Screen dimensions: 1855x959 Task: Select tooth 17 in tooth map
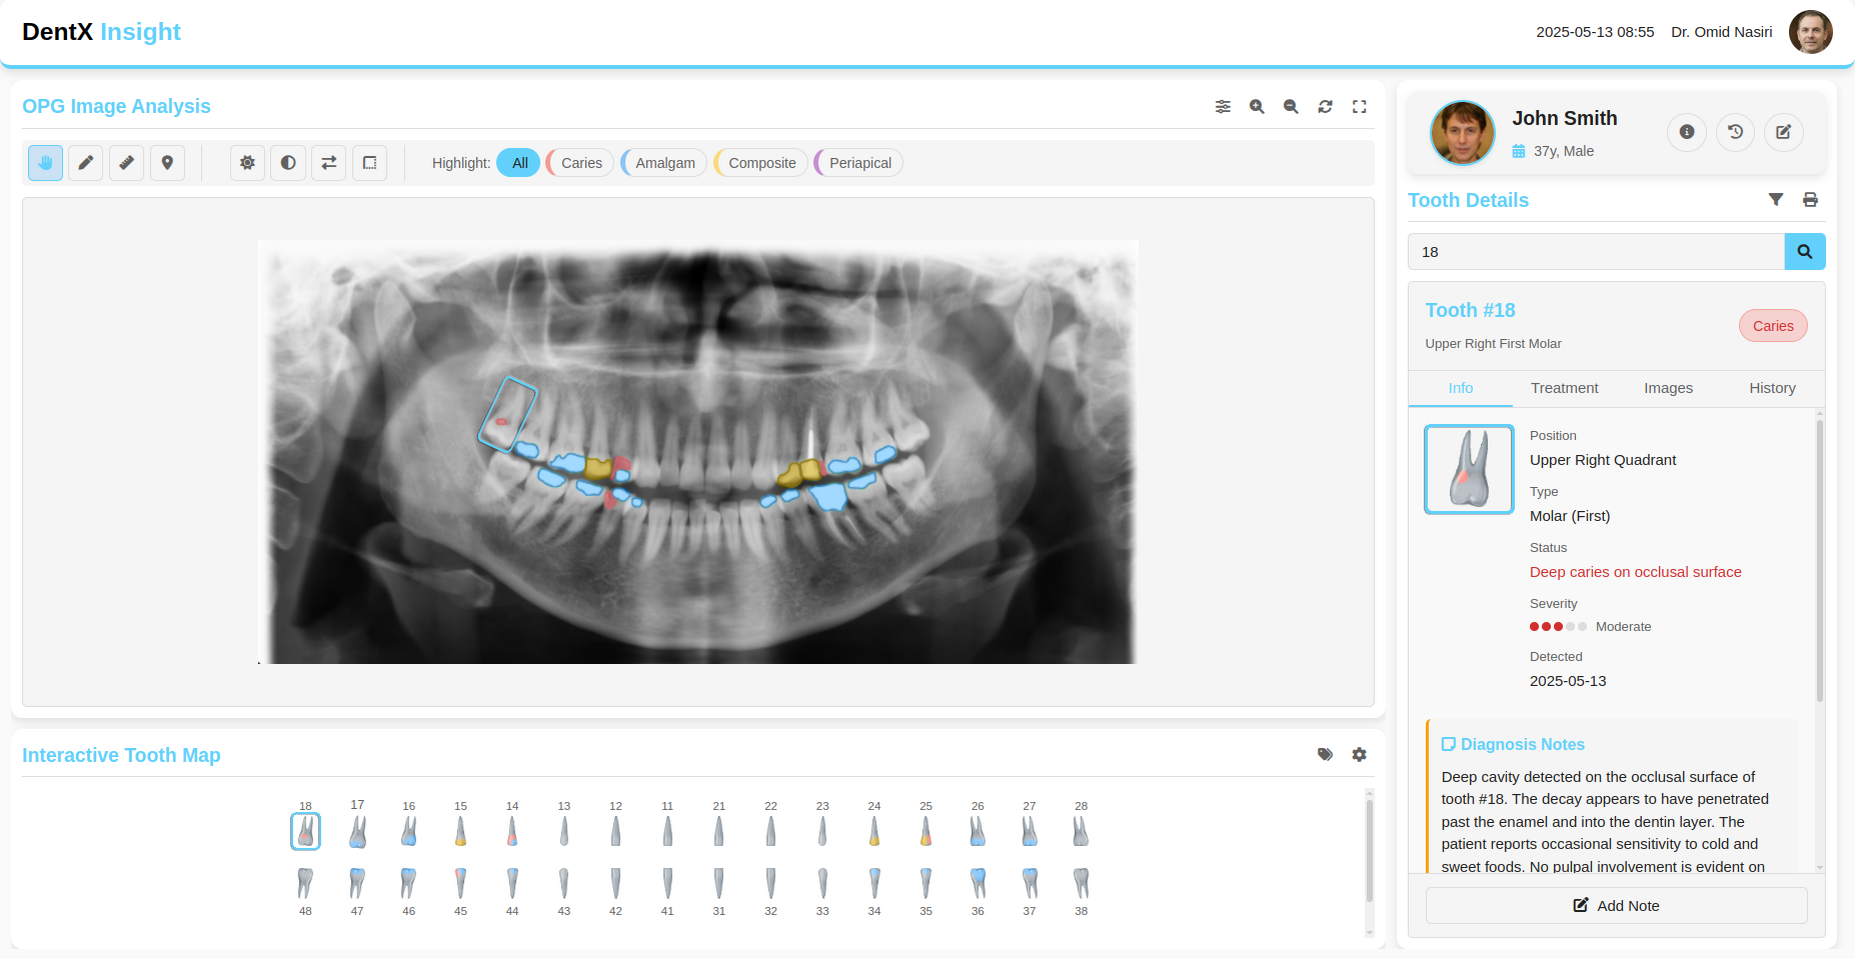click(357, 831)
